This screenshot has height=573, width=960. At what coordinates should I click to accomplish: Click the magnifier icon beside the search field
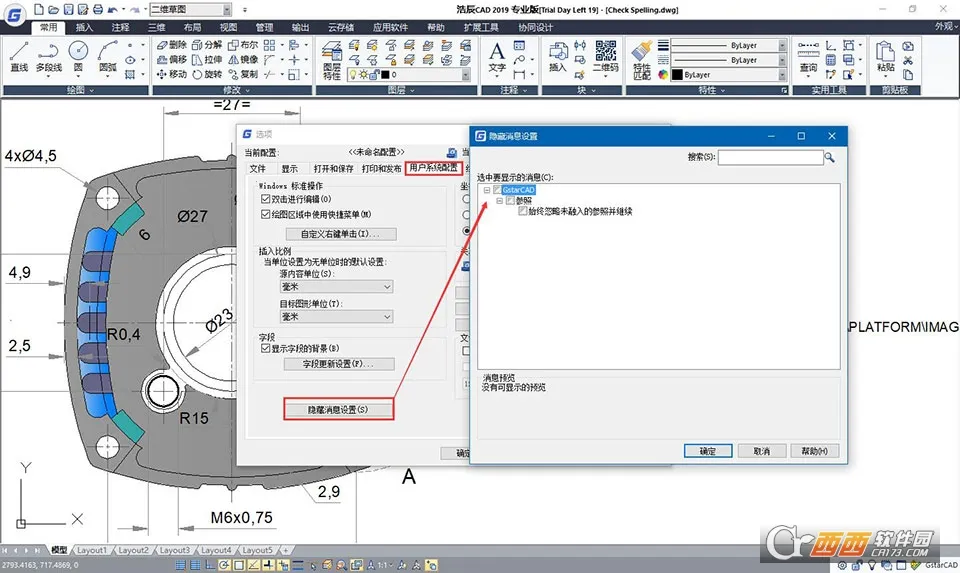click(829, 157)
